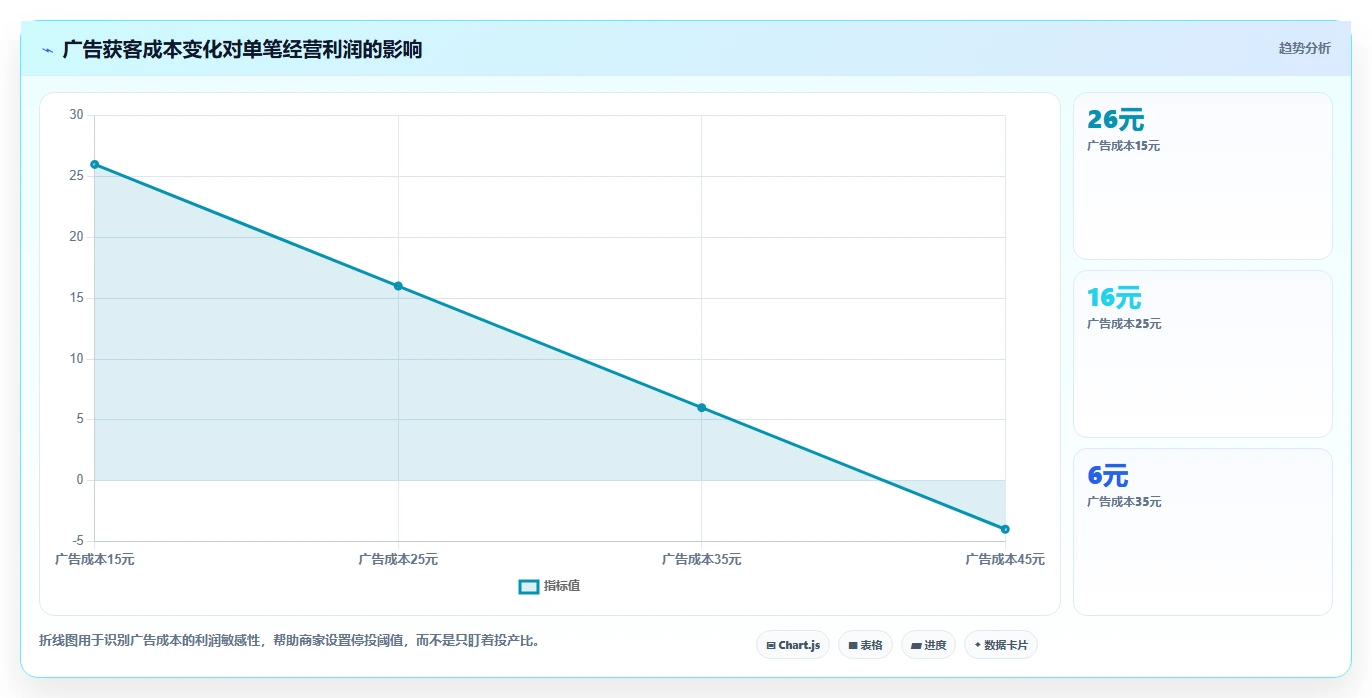Click the data point at 广告成本35元
This screenshot has width=1372, height=698.
pyautogui.click(x=701, y=407)
